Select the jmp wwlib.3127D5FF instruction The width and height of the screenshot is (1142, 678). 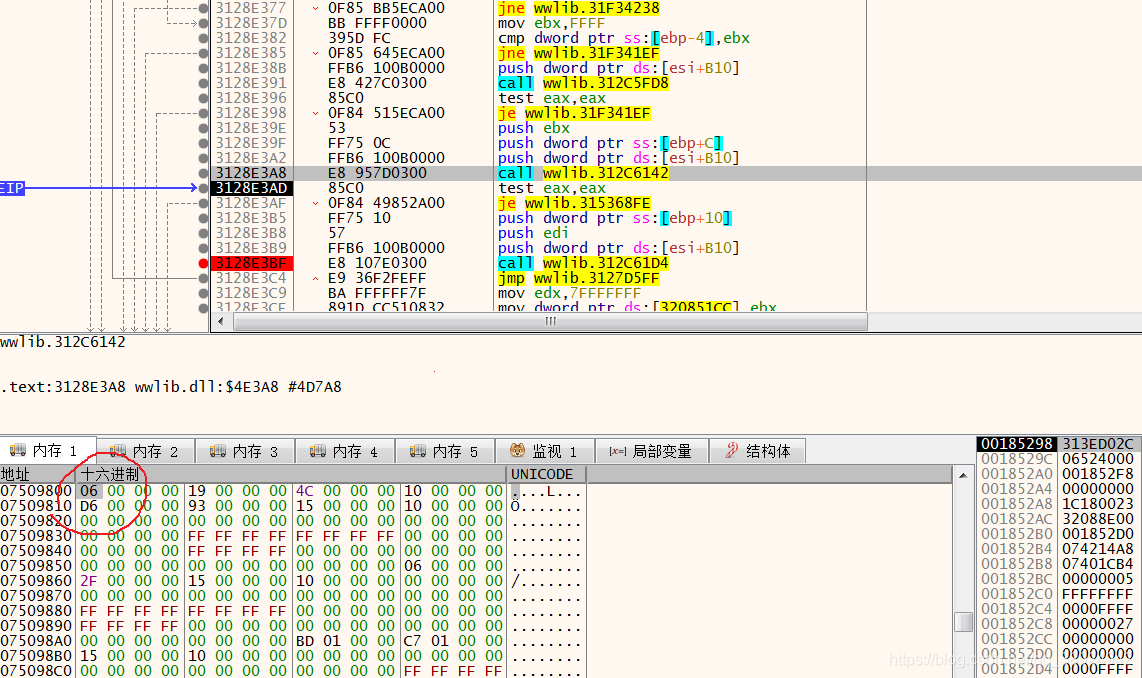578,278
